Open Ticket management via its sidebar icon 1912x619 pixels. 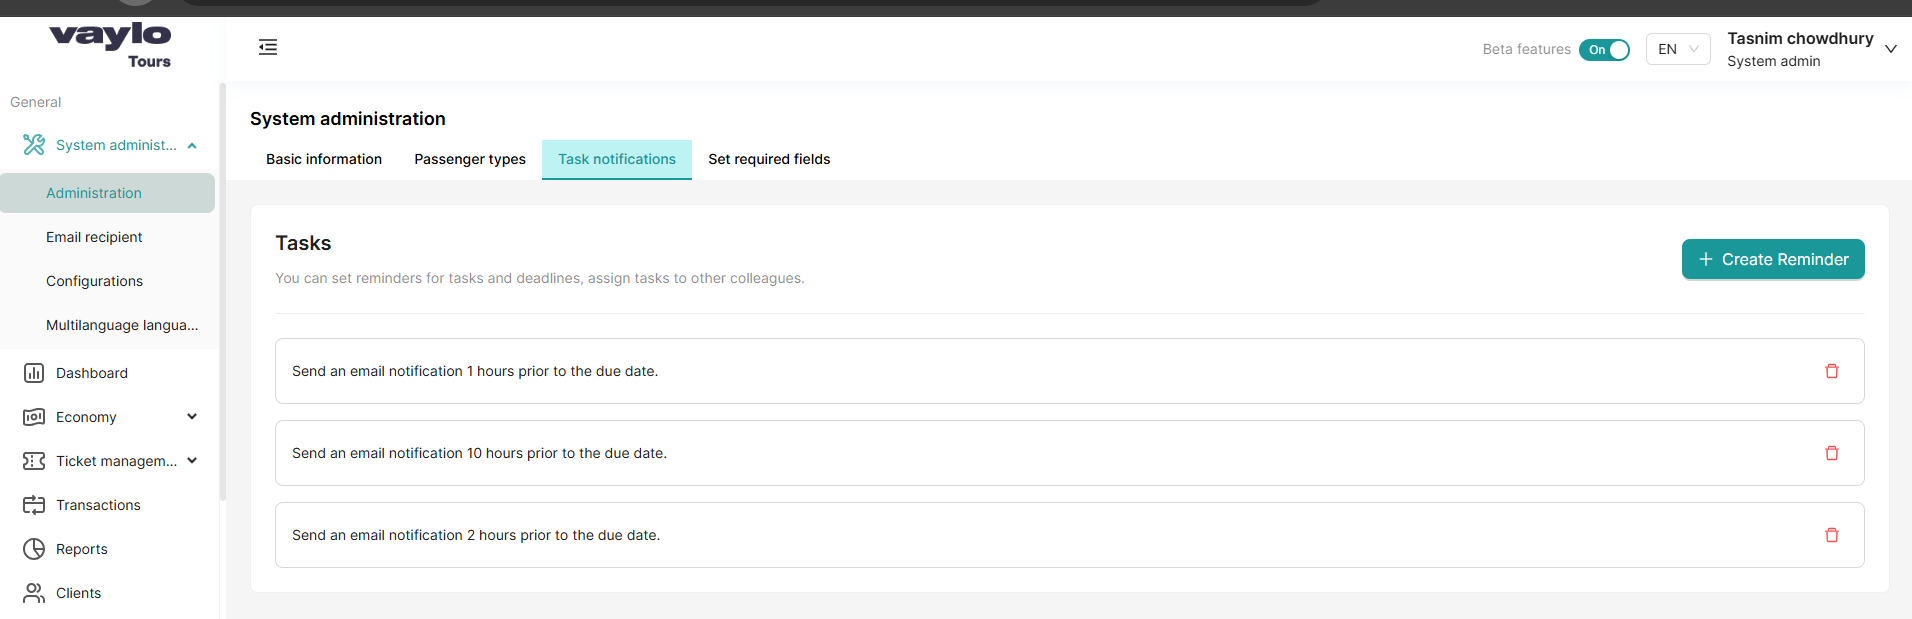pyautogui.click(x=33, y=461)
